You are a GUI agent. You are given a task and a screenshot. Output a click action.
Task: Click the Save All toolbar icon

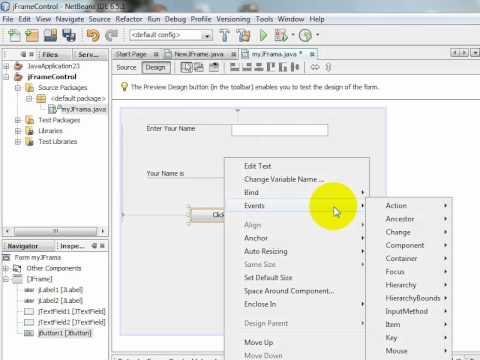point(69,35)
